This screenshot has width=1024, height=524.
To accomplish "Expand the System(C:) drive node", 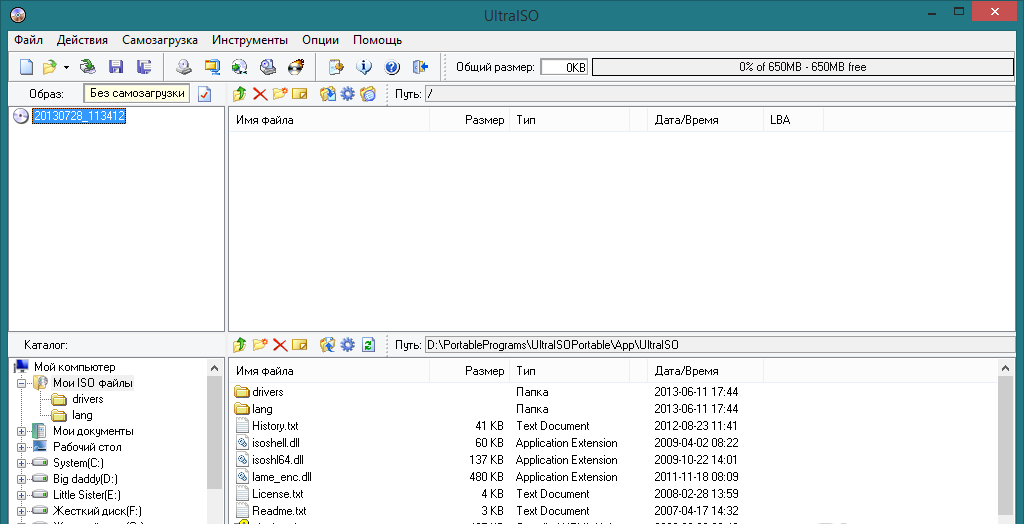I will click(21, 463).
